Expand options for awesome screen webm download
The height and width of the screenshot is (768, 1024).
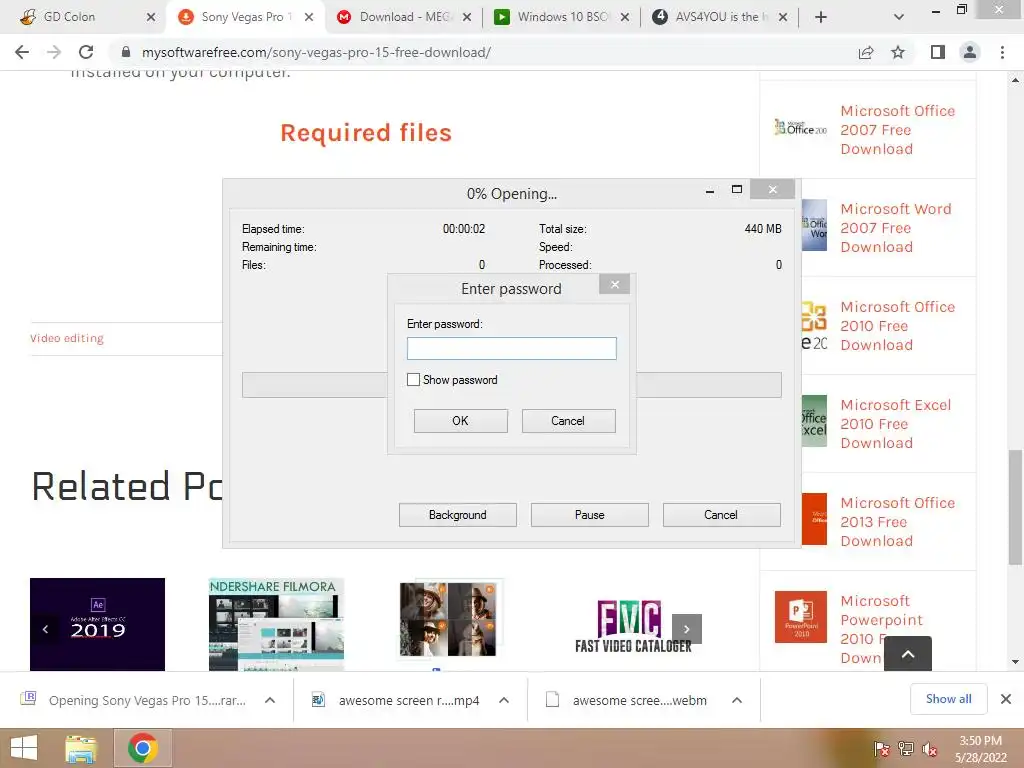click(x=737, y=700)
